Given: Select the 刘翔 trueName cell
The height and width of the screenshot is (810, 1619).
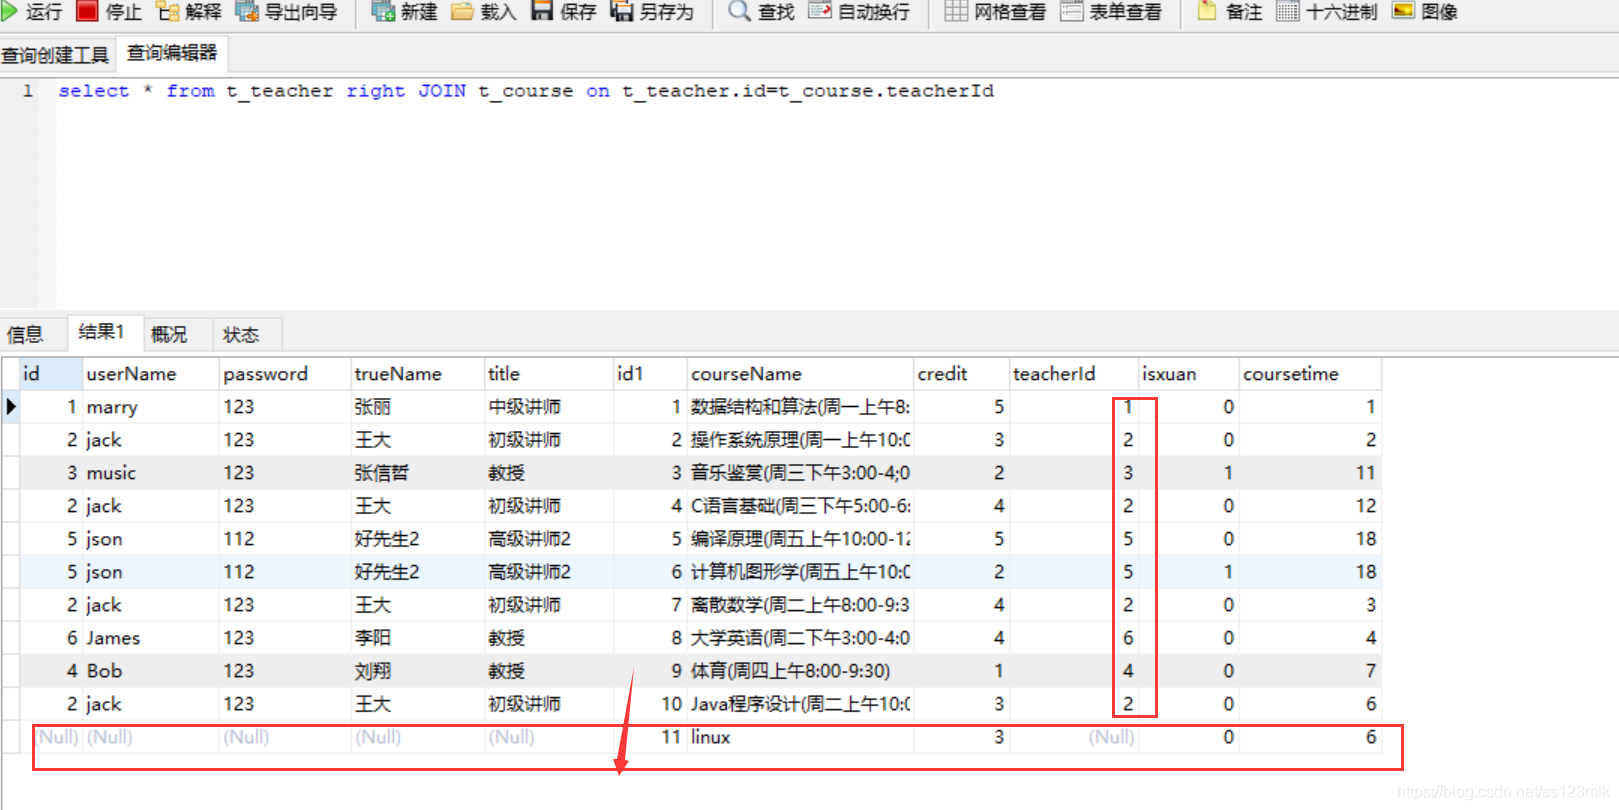Looking at the screenshot, I should [417, 671].
